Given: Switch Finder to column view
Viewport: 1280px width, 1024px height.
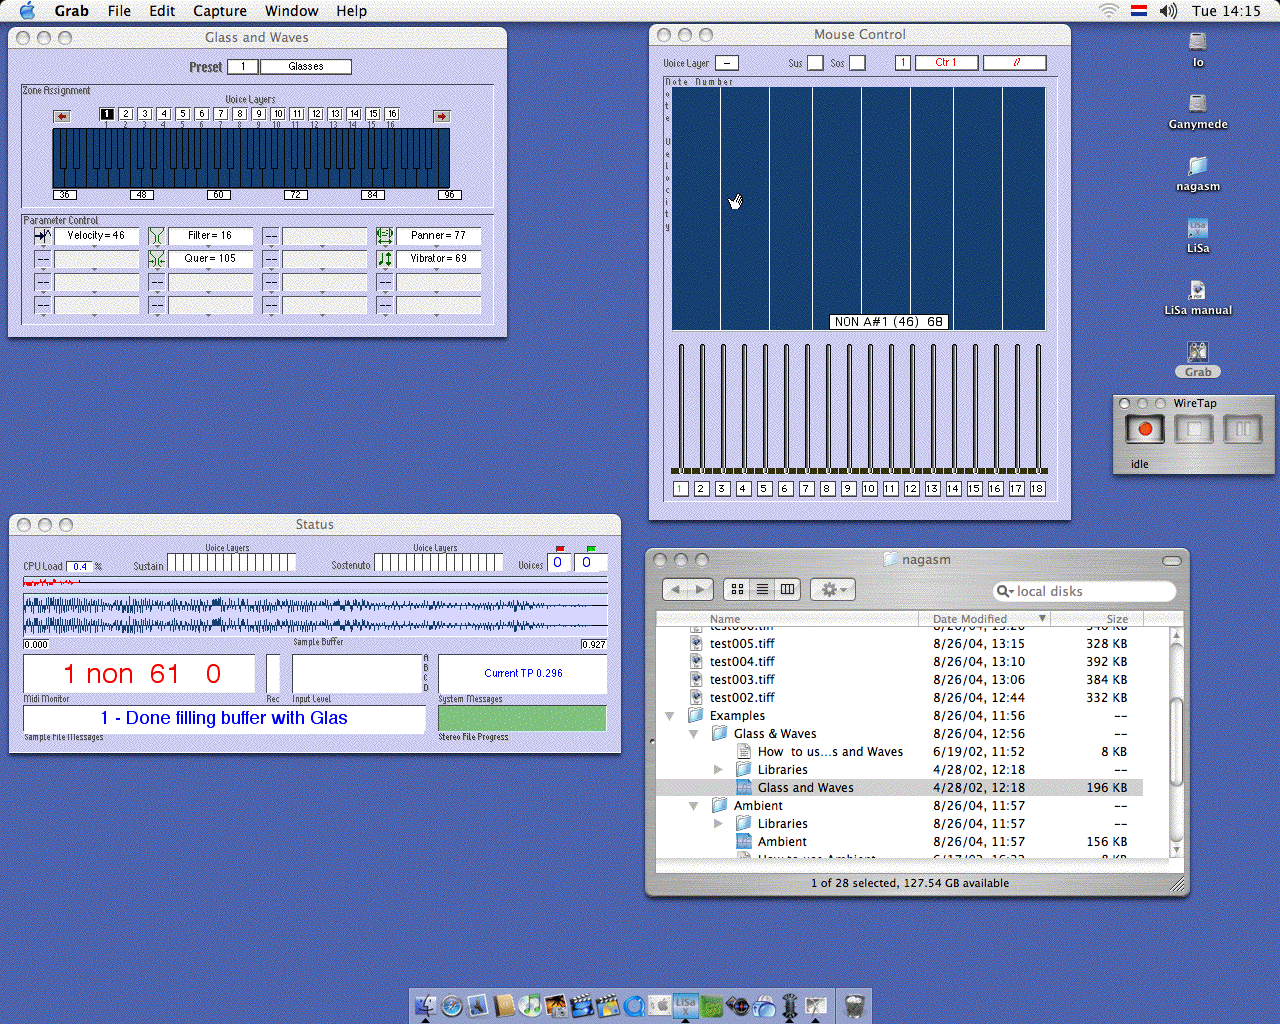Looking at the screenshot, I should click(x=788, y=590).
